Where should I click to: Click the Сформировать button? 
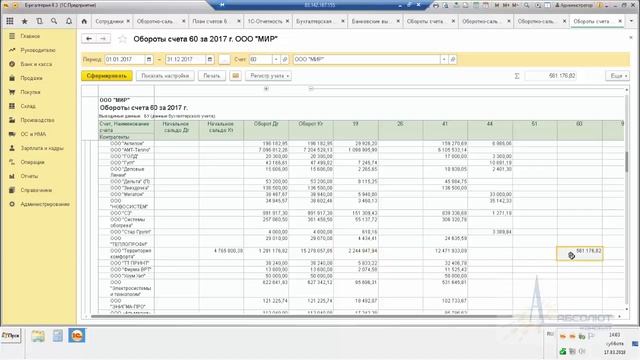click(x=107, y=76)
